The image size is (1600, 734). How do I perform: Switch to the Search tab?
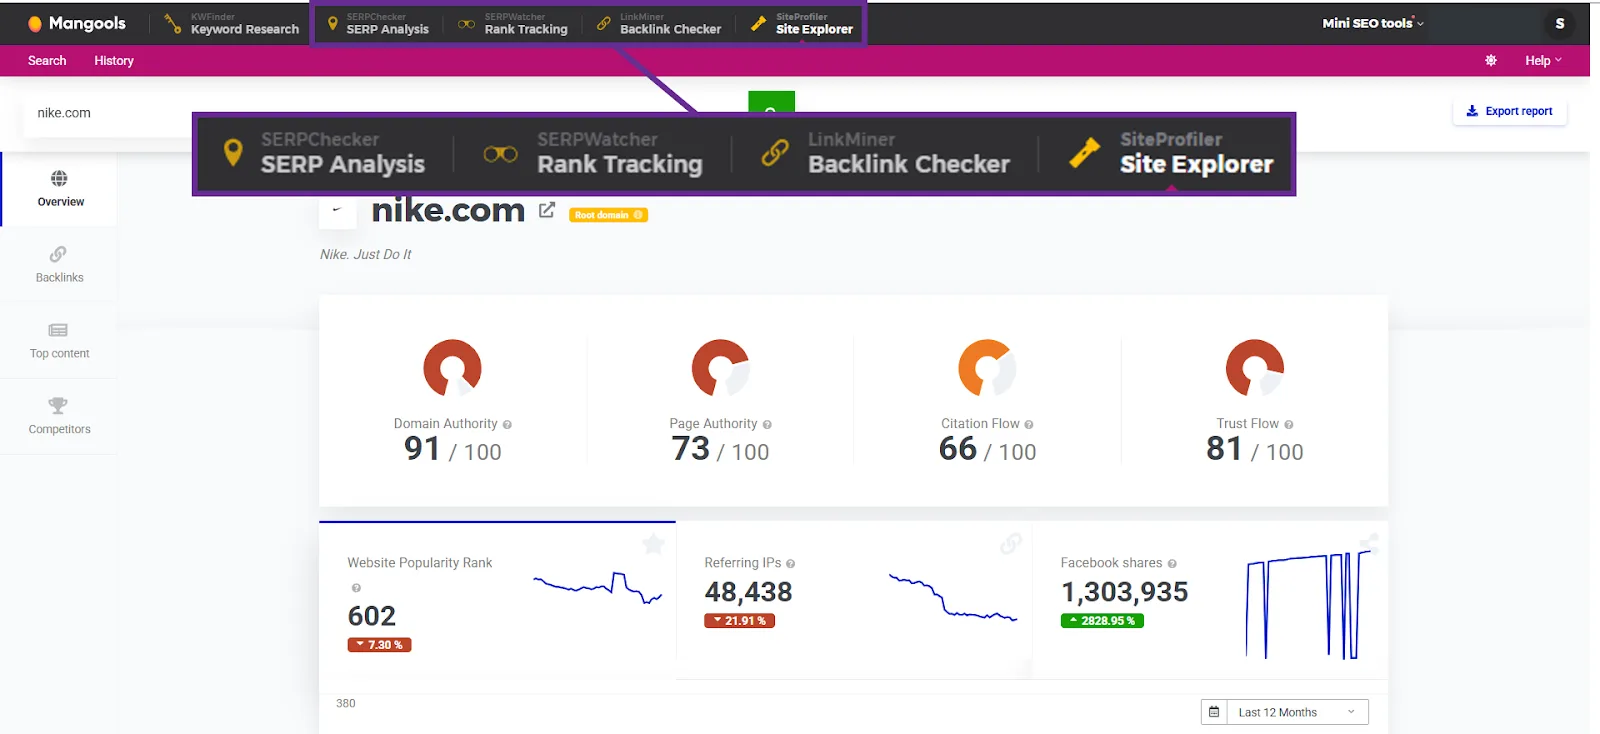pos(47,61)
